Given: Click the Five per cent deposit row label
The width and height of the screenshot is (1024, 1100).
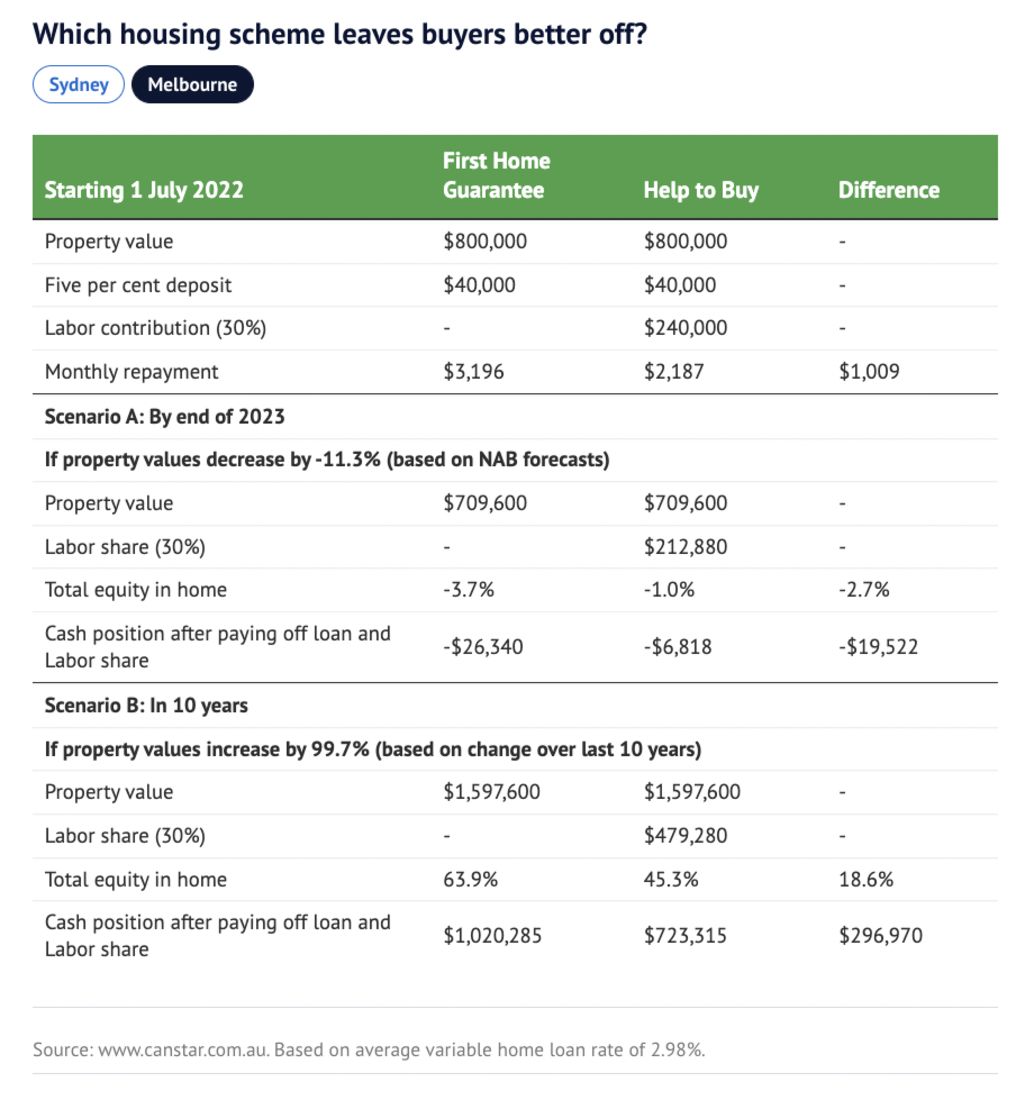Looking at the screenshot, I should [x=138, y=285].
